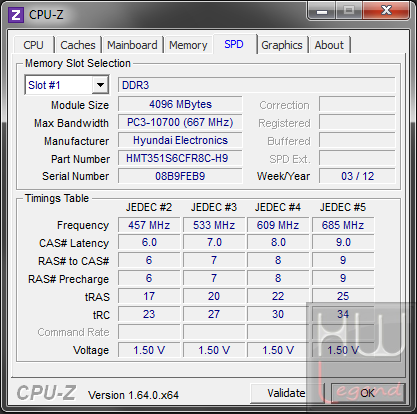Click the tRAS value 22
Screen dimensions: 417x414
(x=278, y=296)
